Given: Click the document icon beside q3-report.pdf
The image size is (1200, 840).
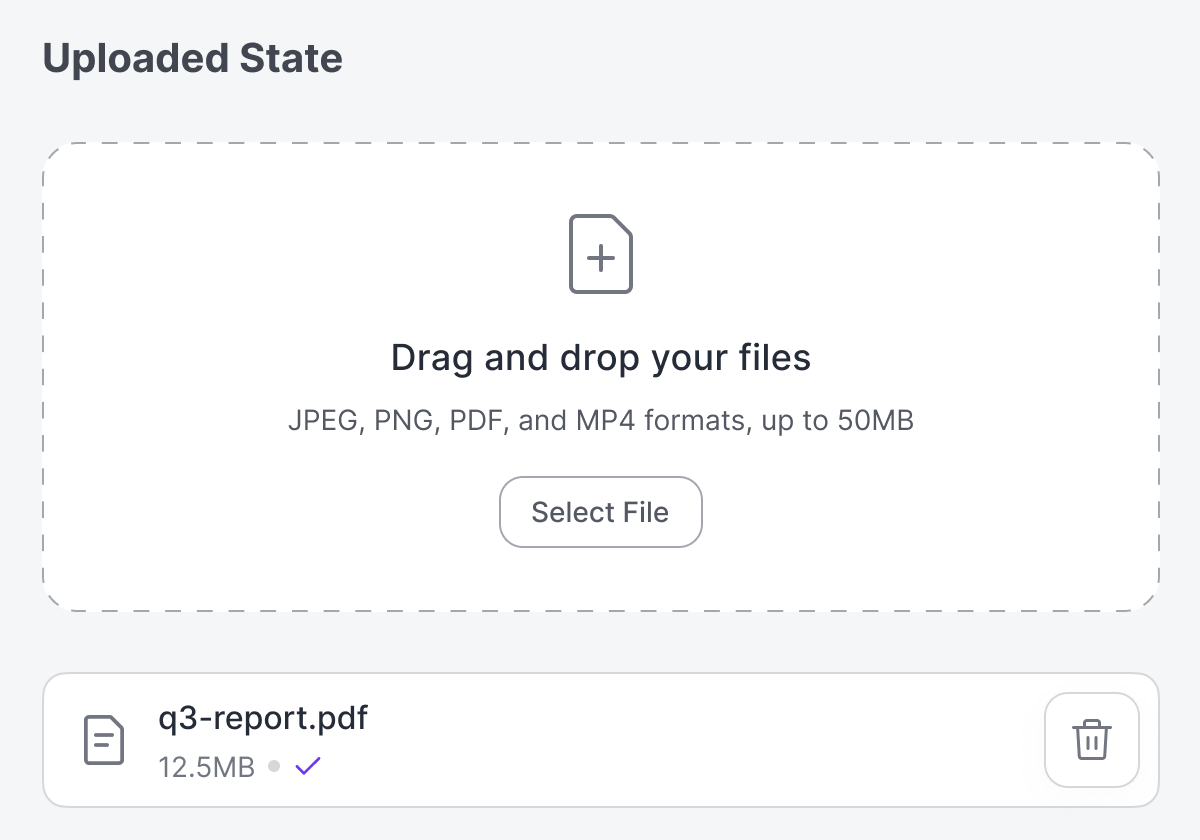Looking at the screenshot, I should [103, 740].
